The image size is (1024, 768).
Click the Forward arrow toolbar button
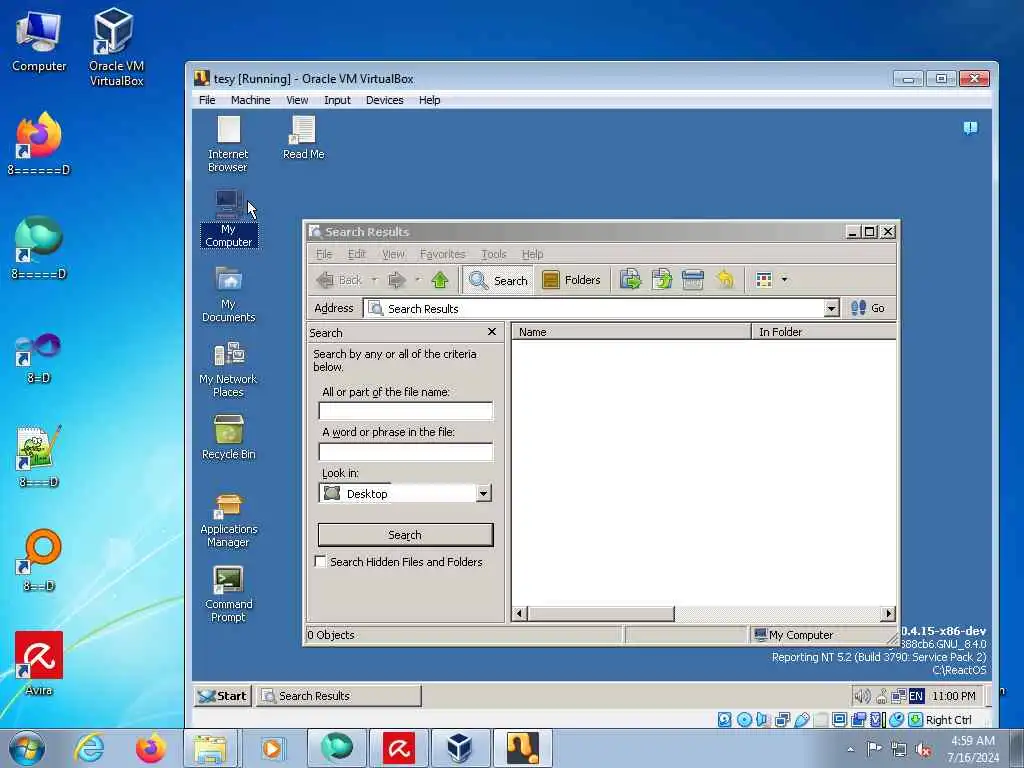[396, 280]
